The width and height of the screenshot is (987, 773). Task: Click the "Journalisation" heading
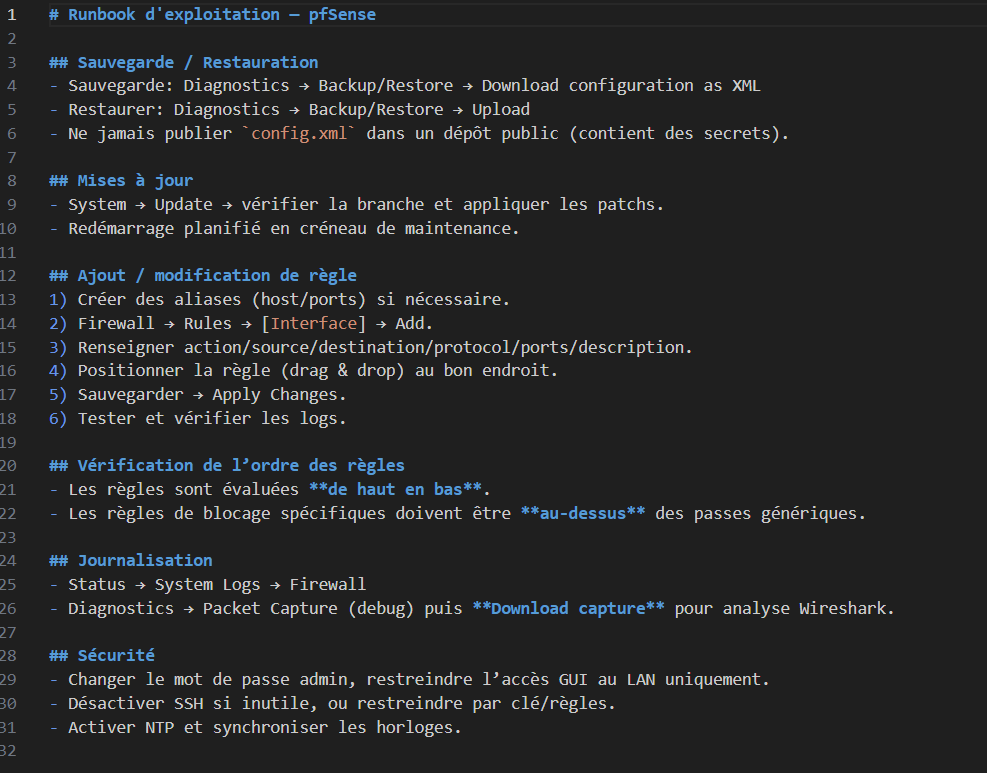click(x=145, y=561)
